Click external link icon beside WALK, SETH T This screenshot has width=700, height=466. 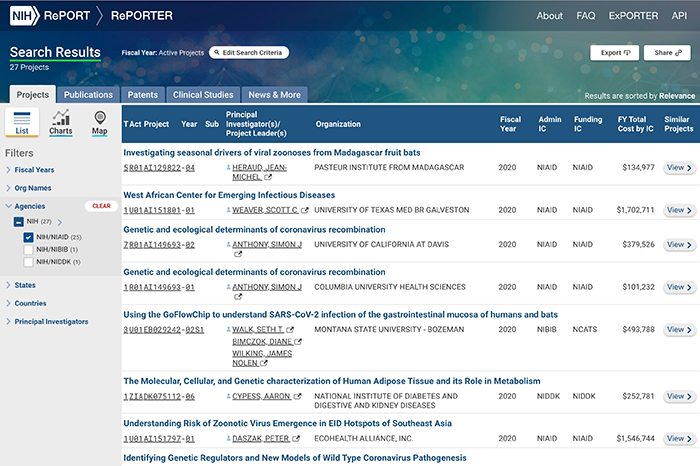290,329
